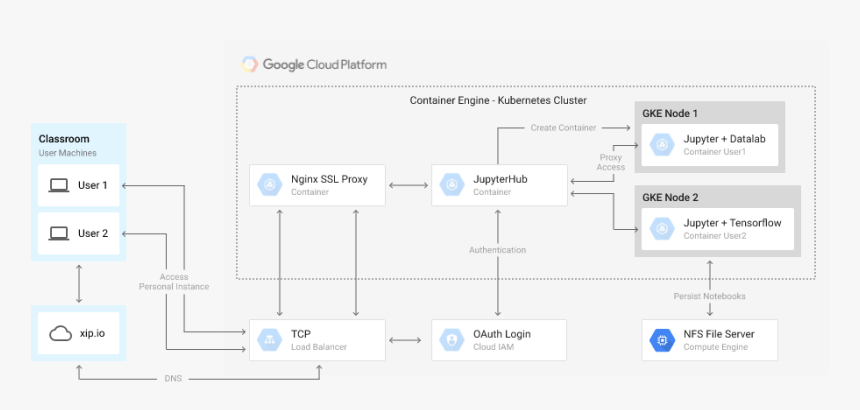This screenshot has height=410, width=860.
Task: Click the 'JupyterHub' title text
Action: click(x=500, y=179)
